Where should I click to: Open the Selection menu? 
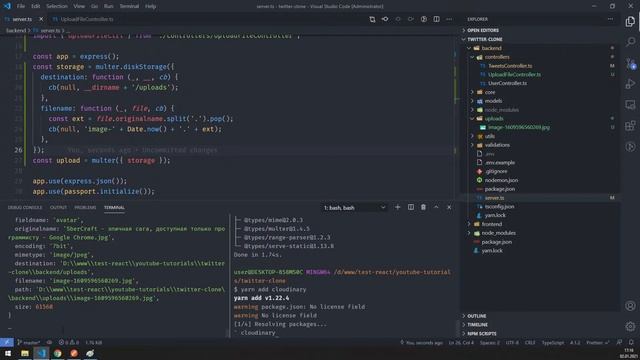(57, 6)
